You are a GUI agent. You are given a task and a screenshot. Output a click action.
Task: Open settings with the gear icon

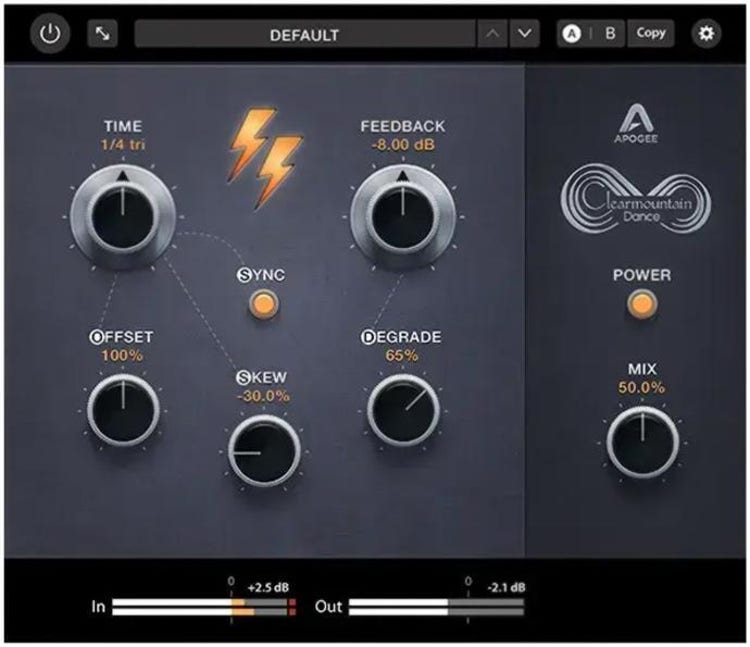click(707, 34)
